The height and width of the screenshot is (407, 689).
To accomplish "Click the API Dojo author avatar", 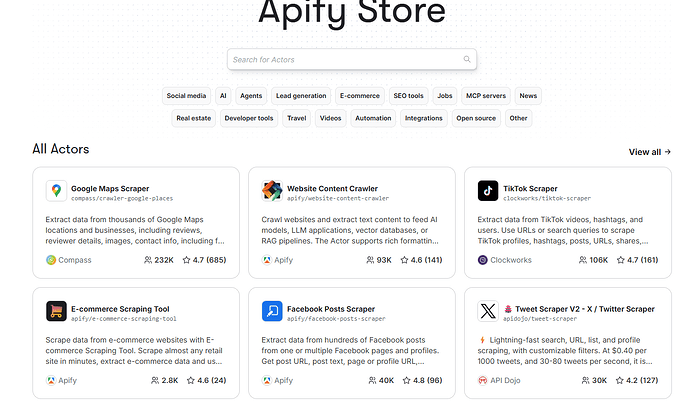I will 483,381.
